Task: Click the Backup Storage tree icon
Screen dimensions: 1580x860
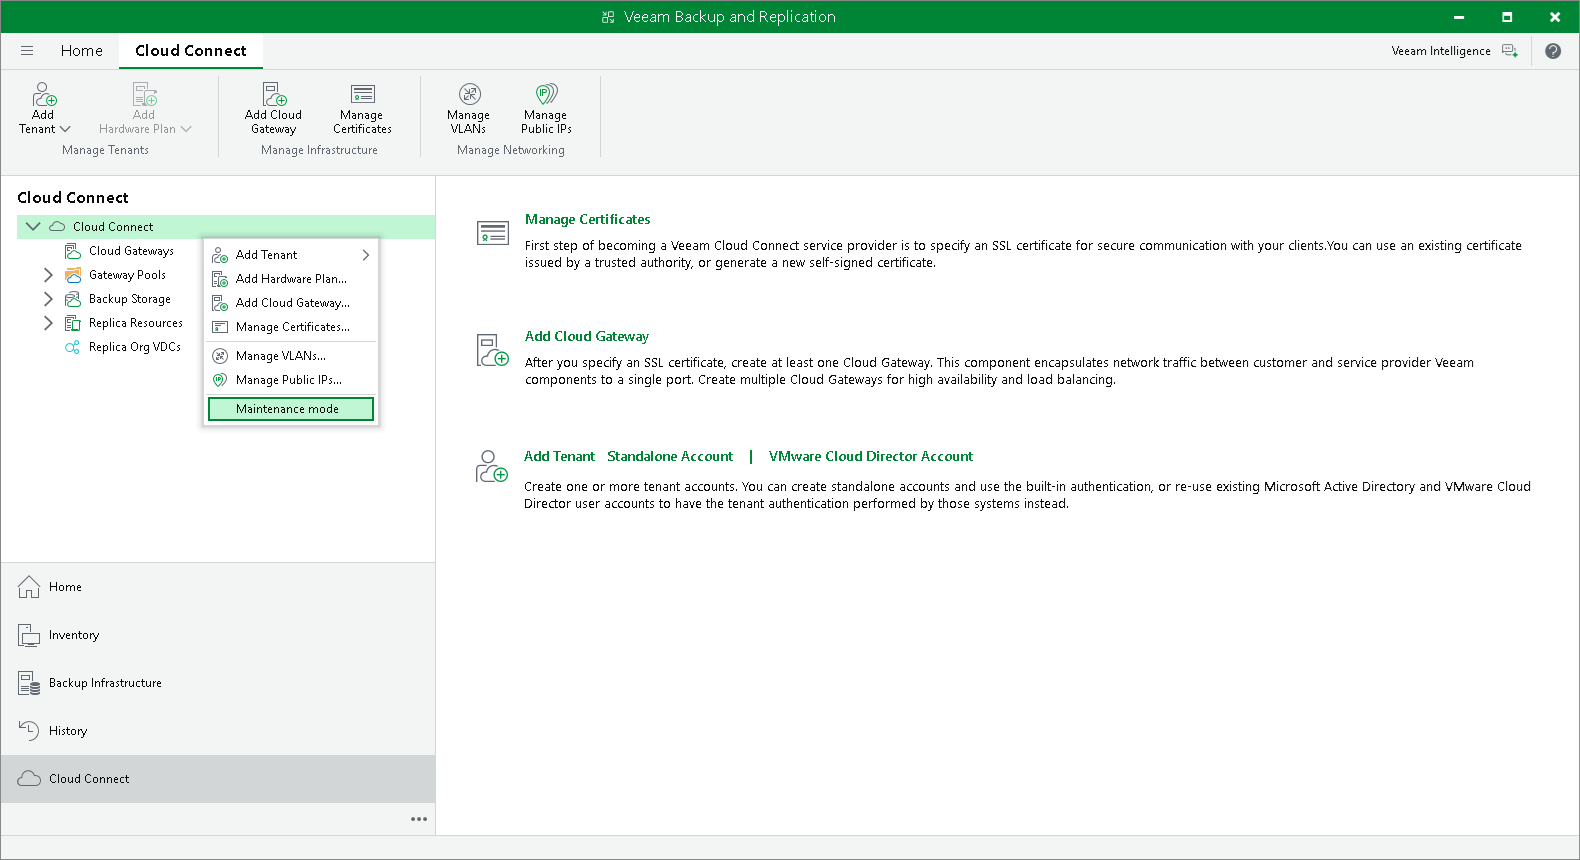Action: point(73,299)
